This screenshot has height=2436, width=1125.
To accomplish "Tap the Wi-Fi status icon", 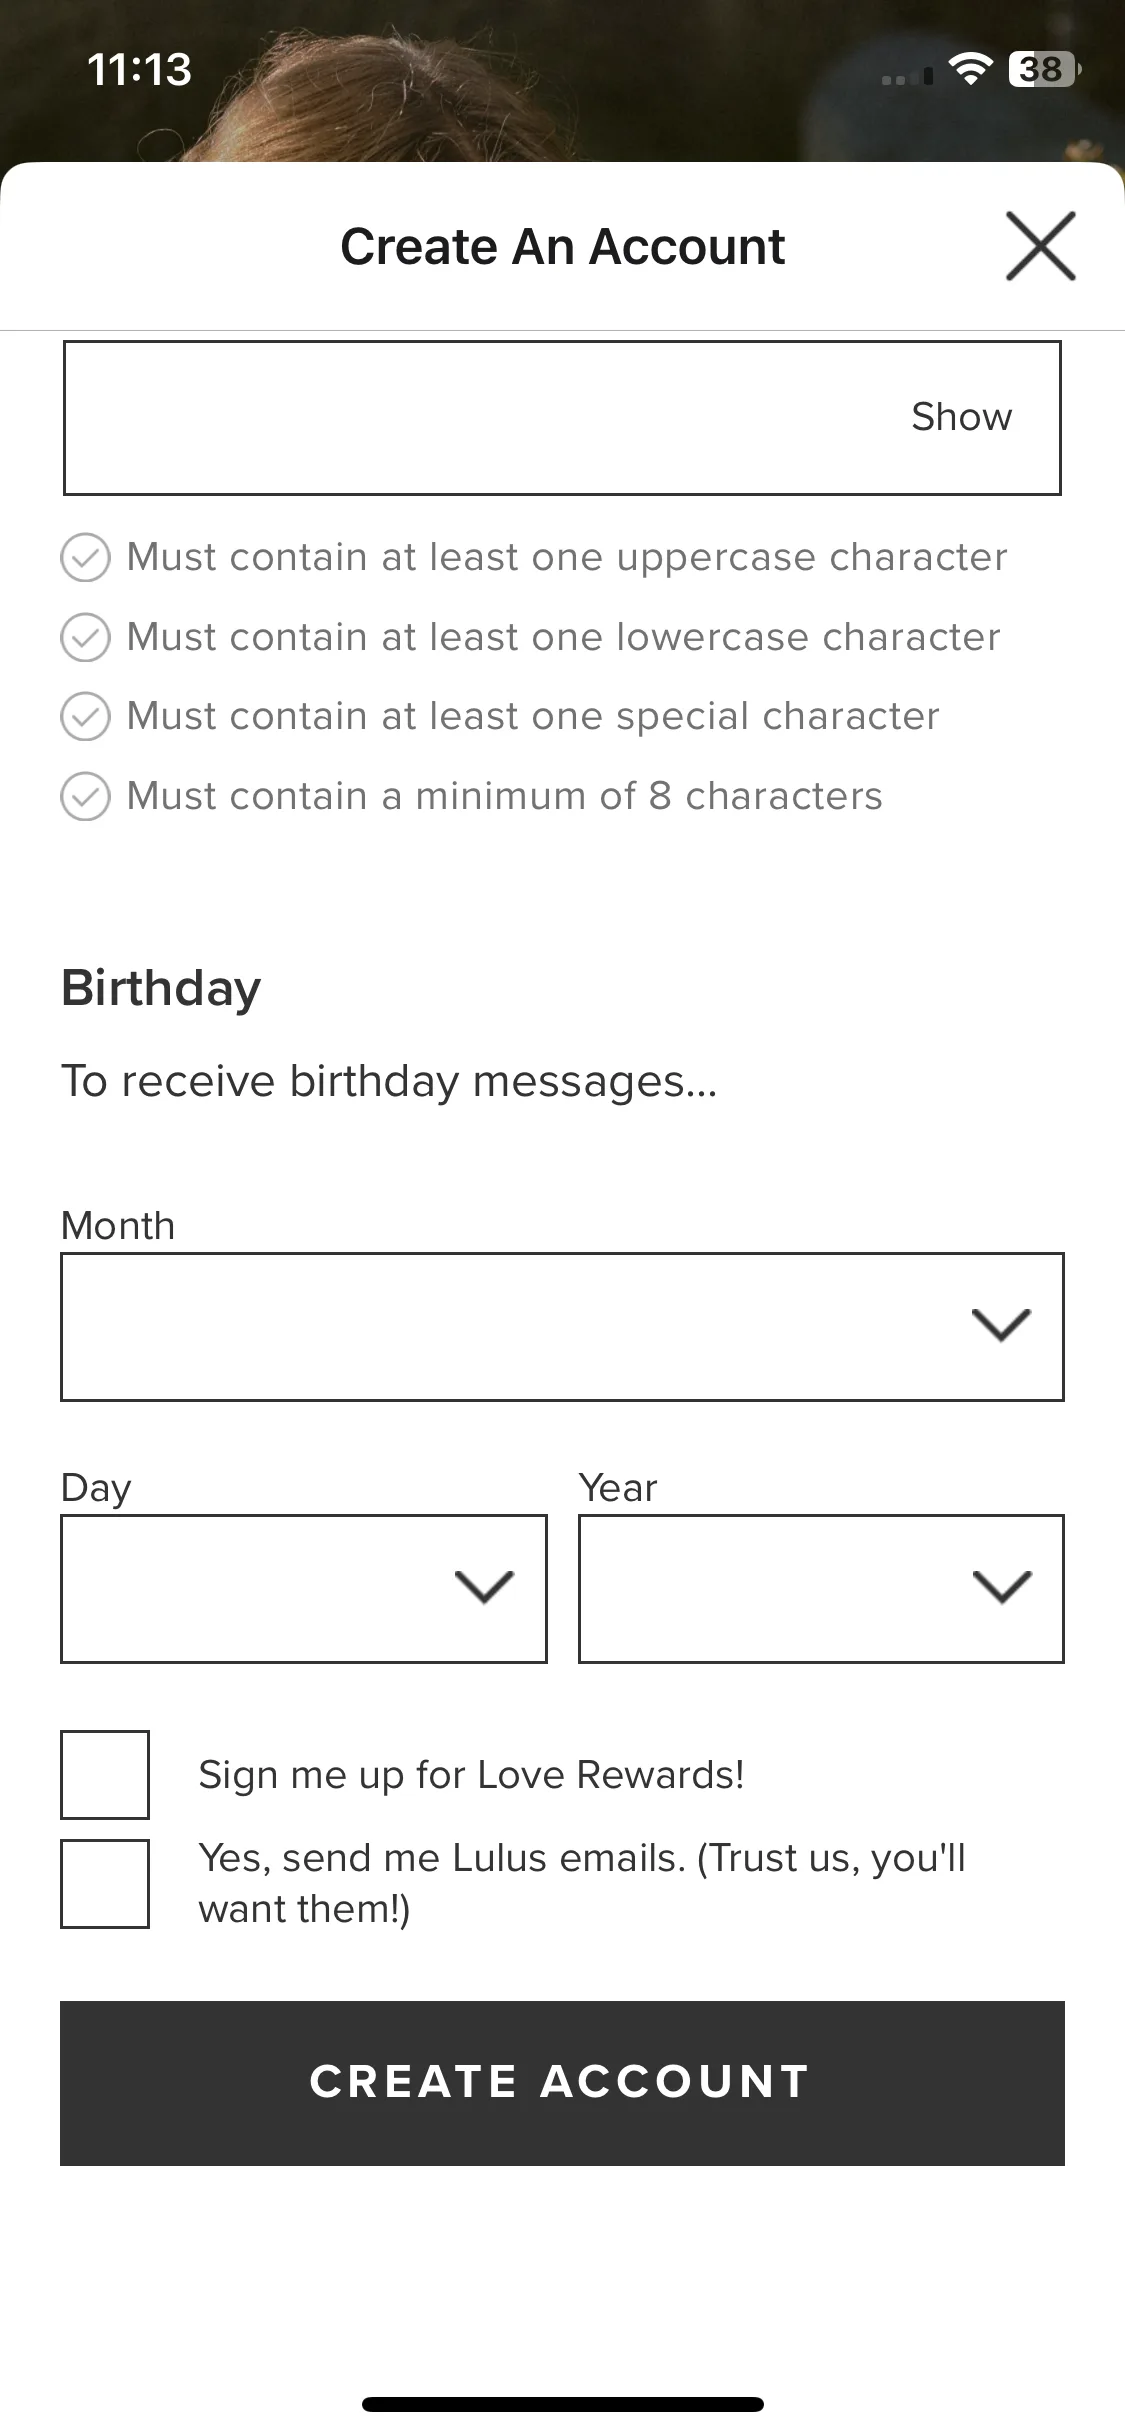I will (969, 69).
